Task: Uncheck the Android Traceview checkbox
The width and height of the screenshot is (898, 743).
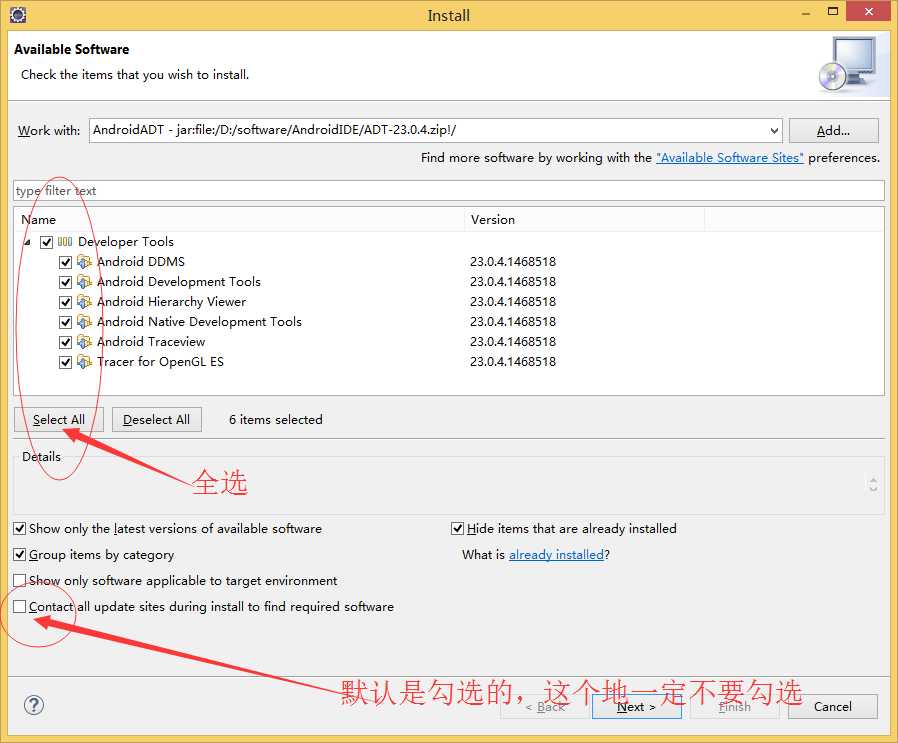Action: tap(65, 343)
